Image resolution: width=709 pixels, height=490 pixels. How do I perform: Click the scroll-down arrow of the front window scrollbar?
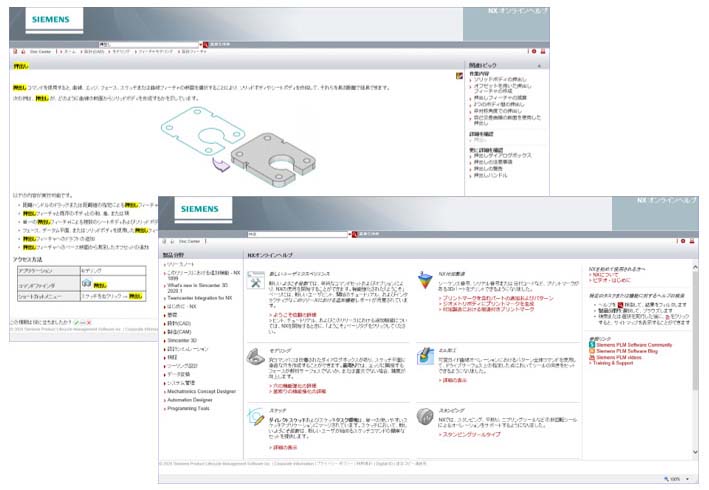coord(695,452)
